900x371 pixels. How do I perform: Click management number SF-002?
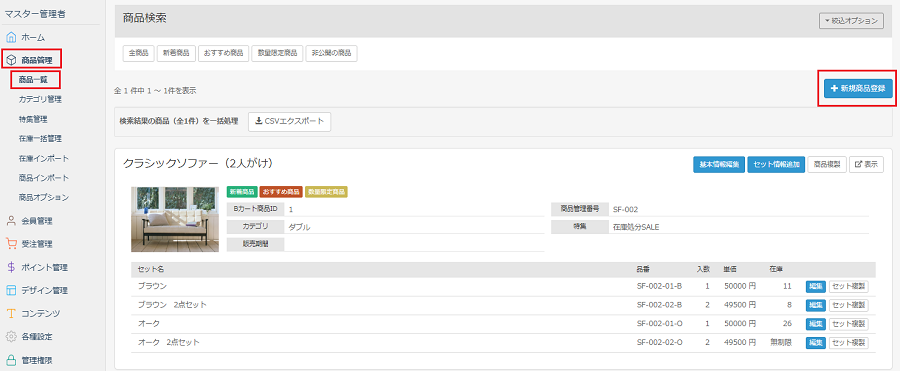[x=626, y=210]
